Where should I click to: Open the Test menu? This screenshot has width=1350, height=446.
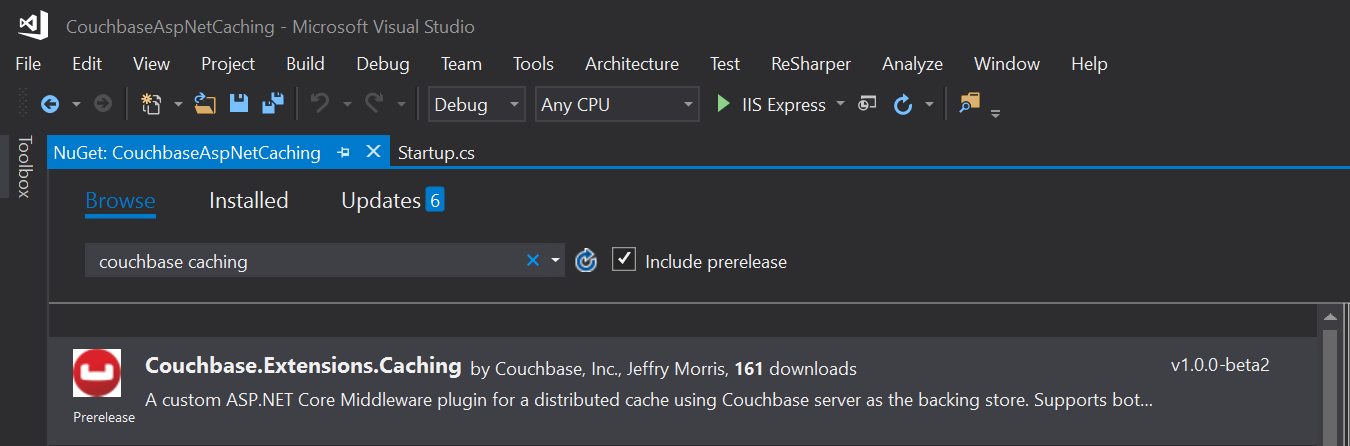725,64
